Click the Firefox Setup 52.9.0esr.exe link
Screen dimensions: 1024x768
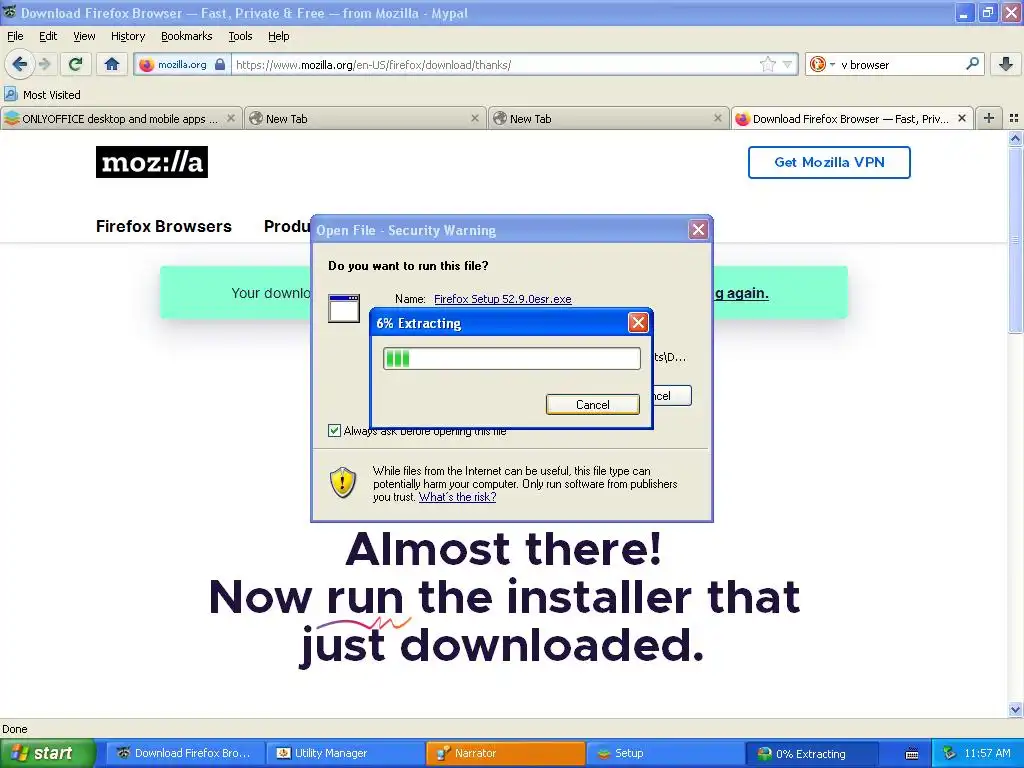click(502, 298)
